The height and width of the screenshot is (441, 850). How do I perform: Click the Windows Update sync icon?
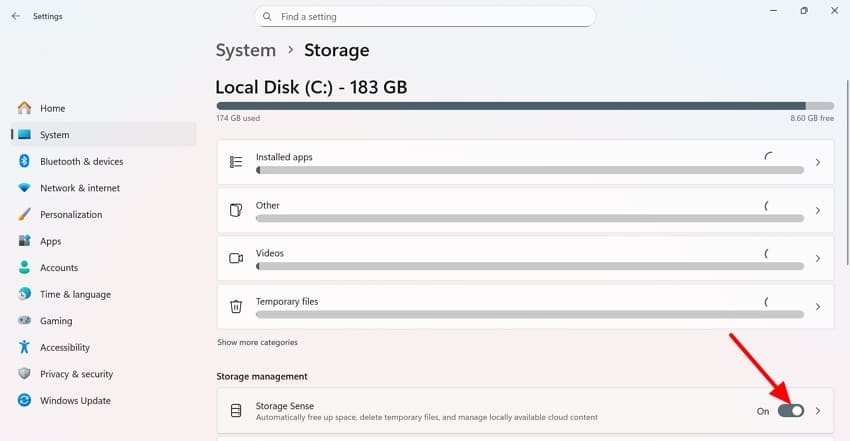tap(24, 400)
